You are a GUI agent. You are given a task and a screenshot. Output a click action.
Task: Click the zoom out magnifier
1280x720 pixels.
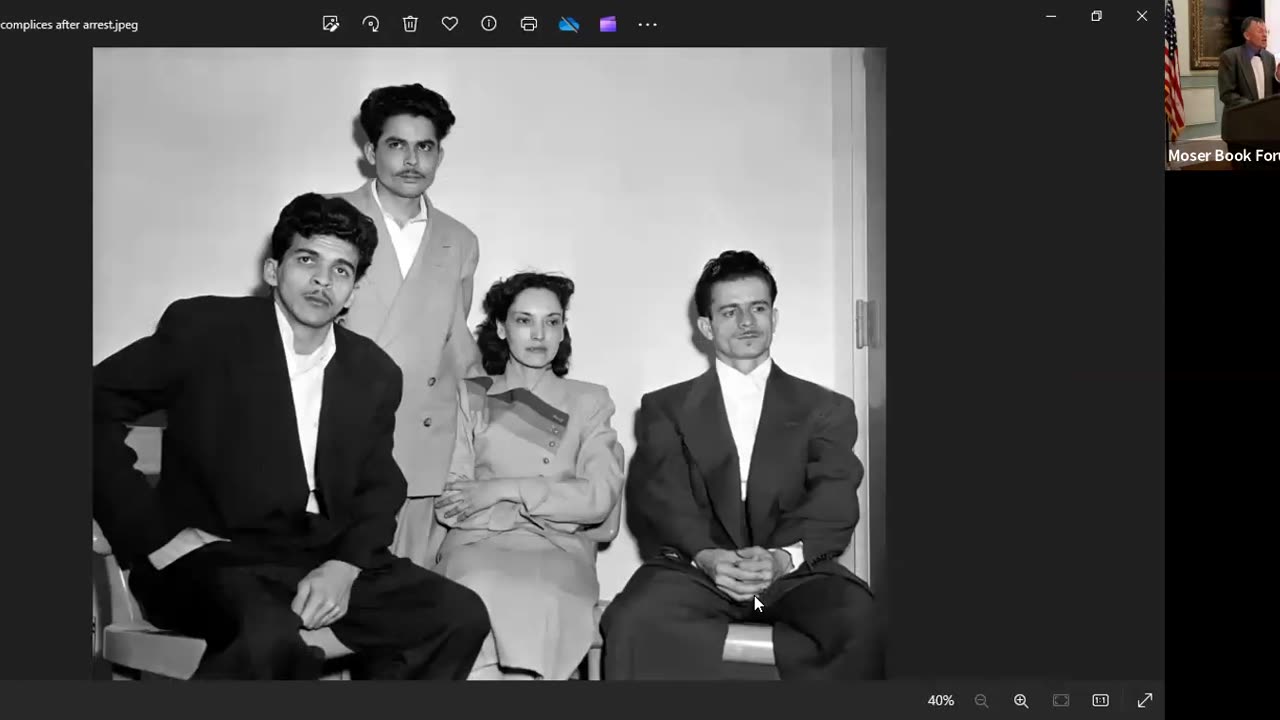pos(981,701)
